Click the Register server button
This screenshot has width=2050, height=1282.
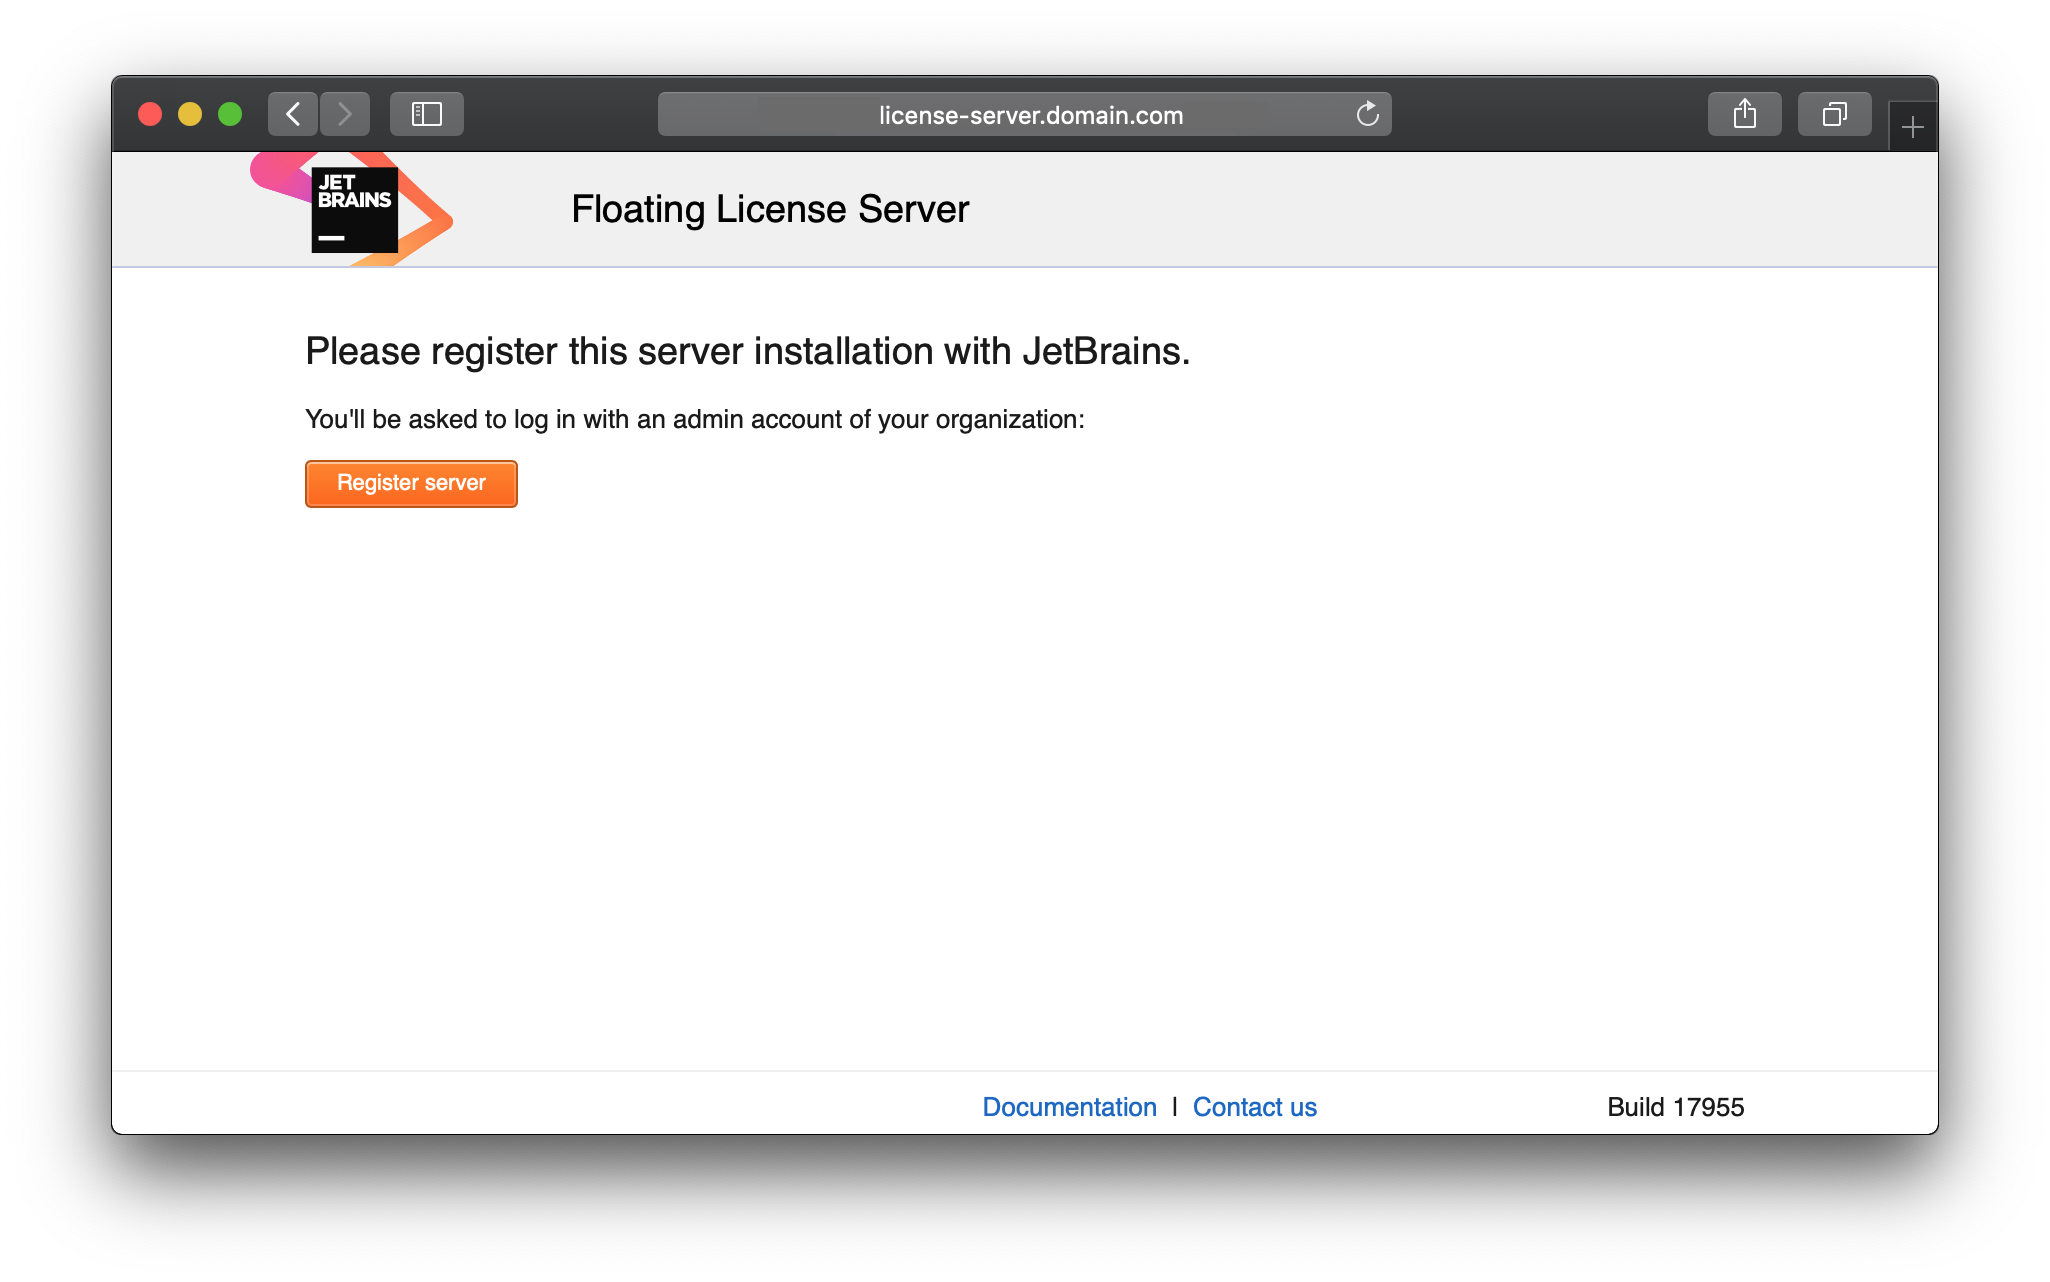tap(411, 481)
